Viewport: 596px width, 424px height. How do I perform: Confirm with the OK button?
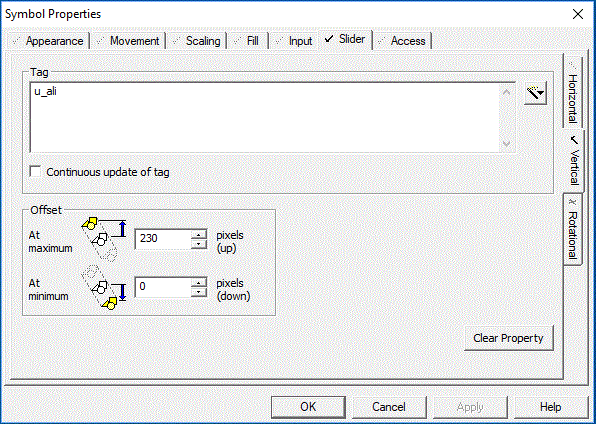pos(308,407)
